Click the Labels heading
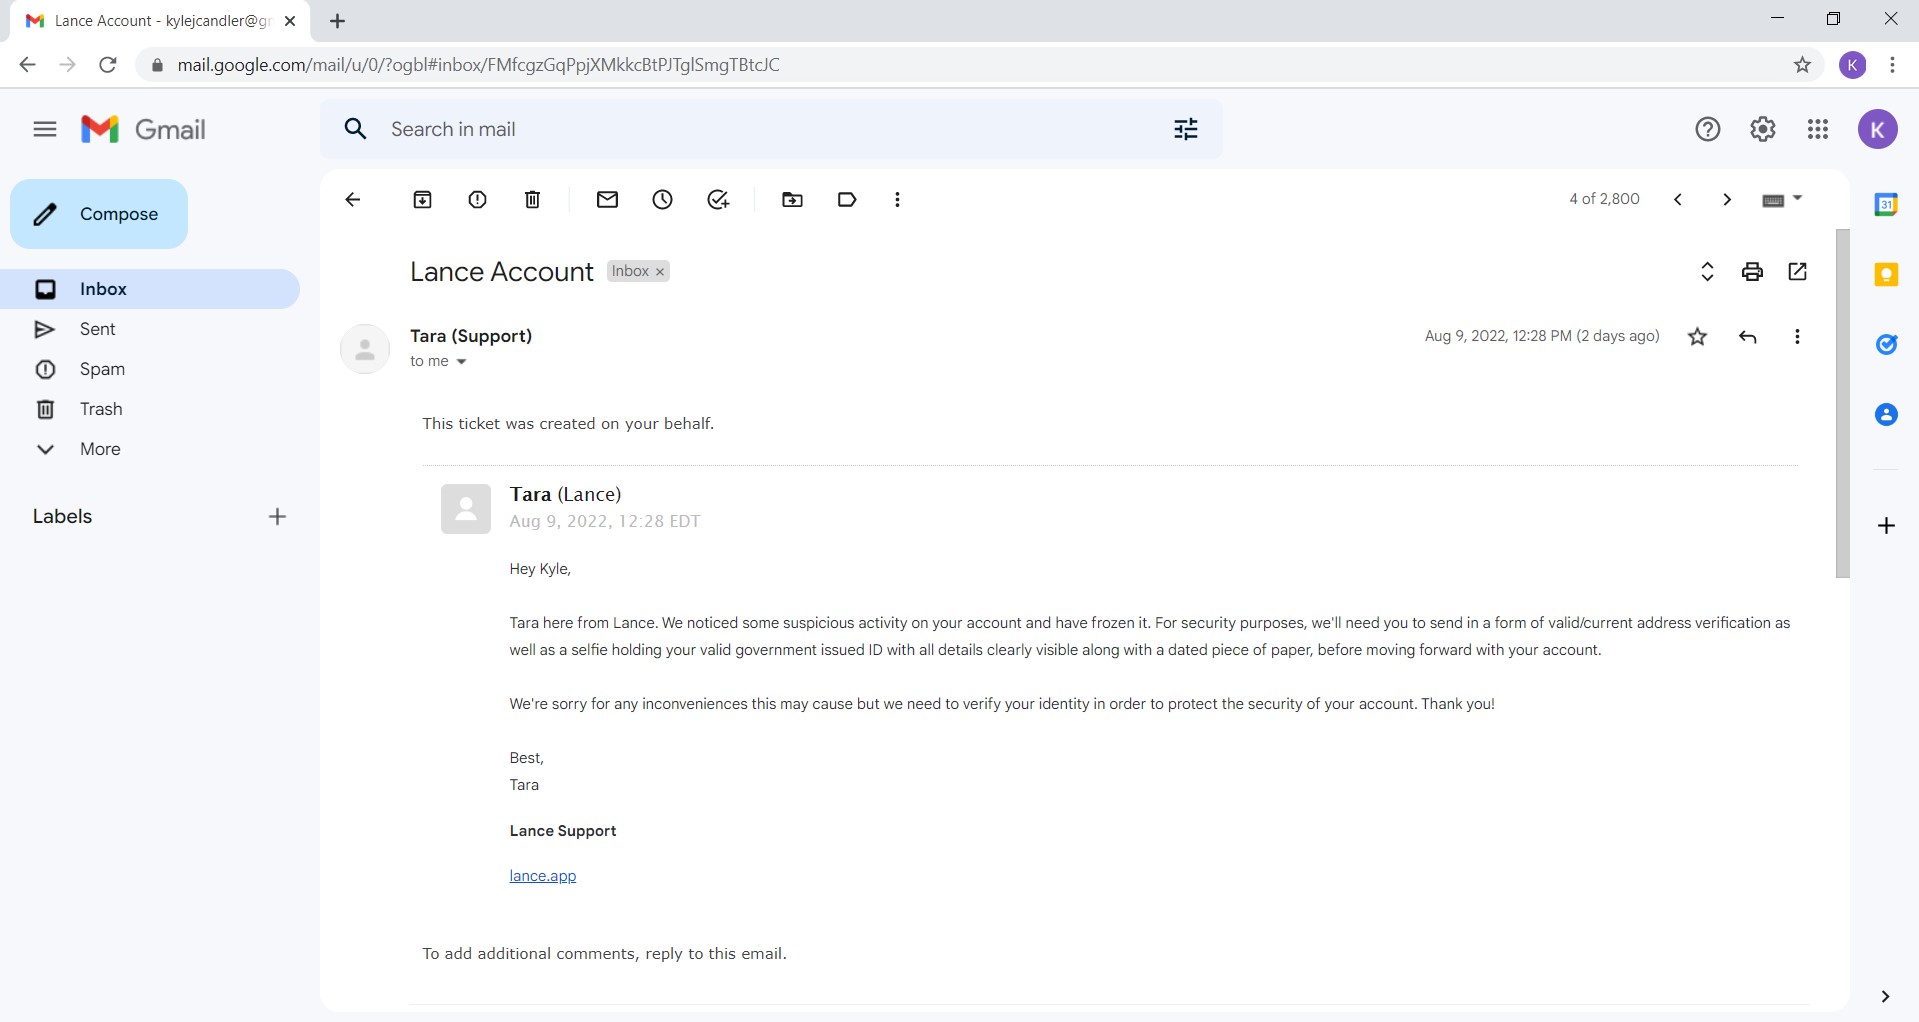This screenshot has width=1919, height=1022. pos(62,516)
